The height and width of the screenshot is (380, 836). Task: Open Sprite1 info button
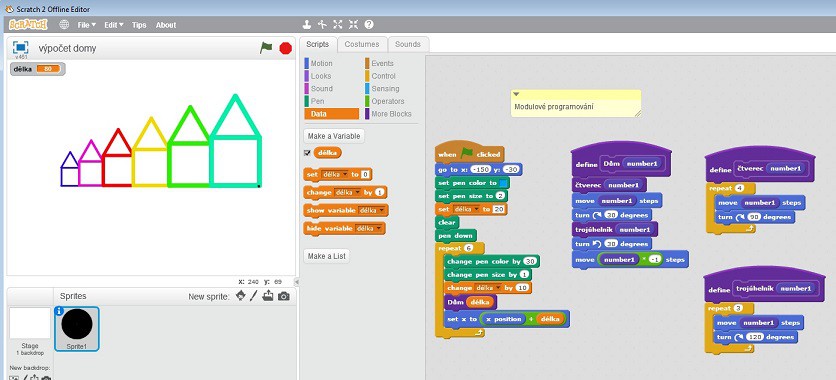tap(59, 311)
